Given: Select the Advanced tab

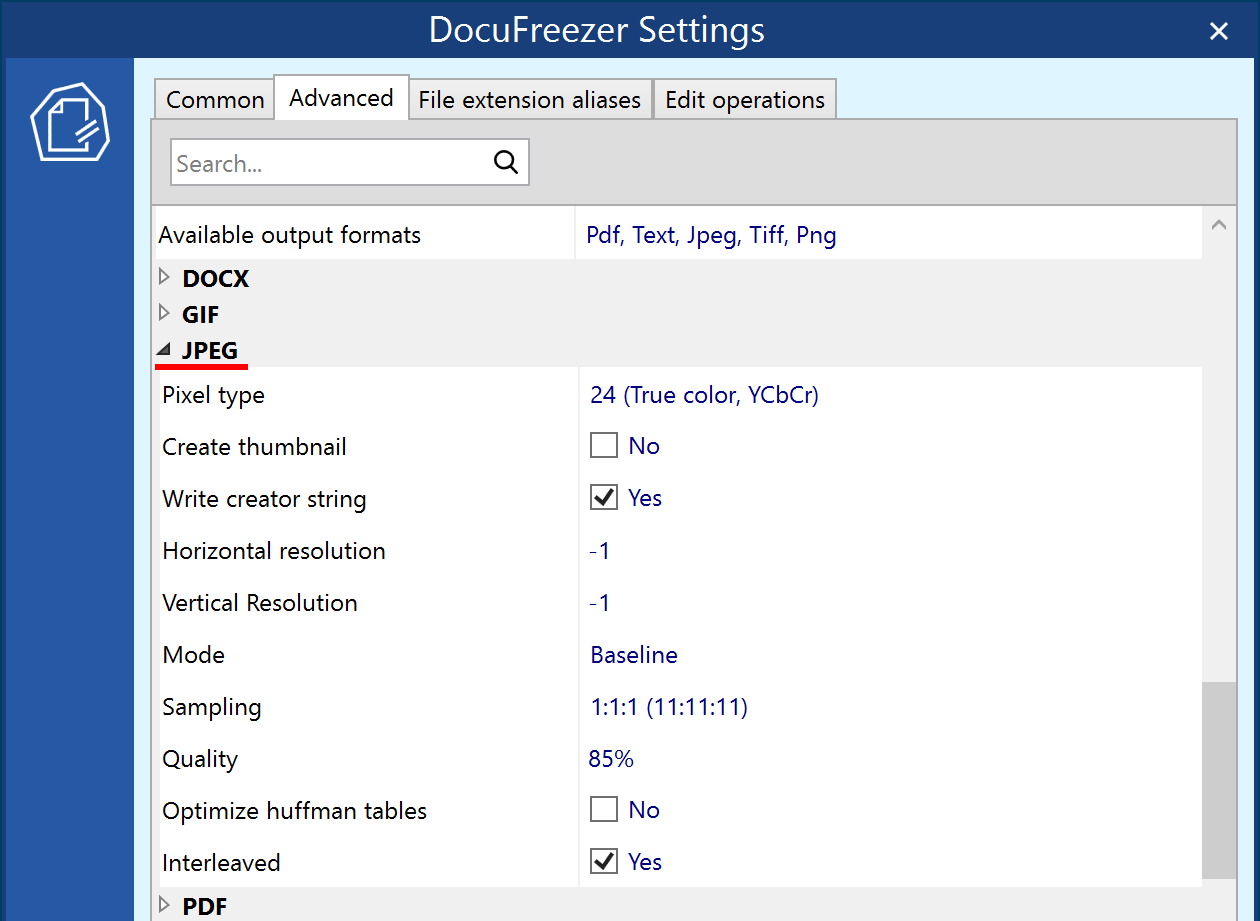Looking at the screenshot, I should (x=341, y=98).
